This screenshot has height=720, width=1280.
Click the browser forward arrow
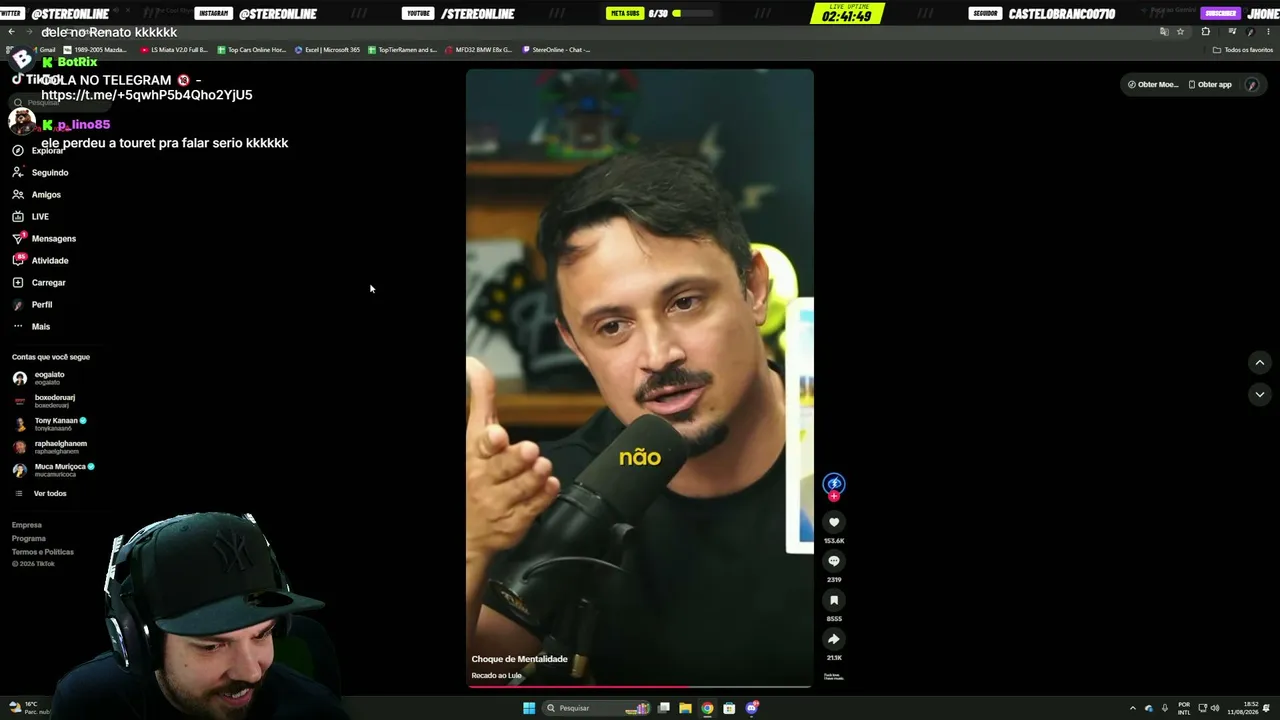[x=28, y=32]
